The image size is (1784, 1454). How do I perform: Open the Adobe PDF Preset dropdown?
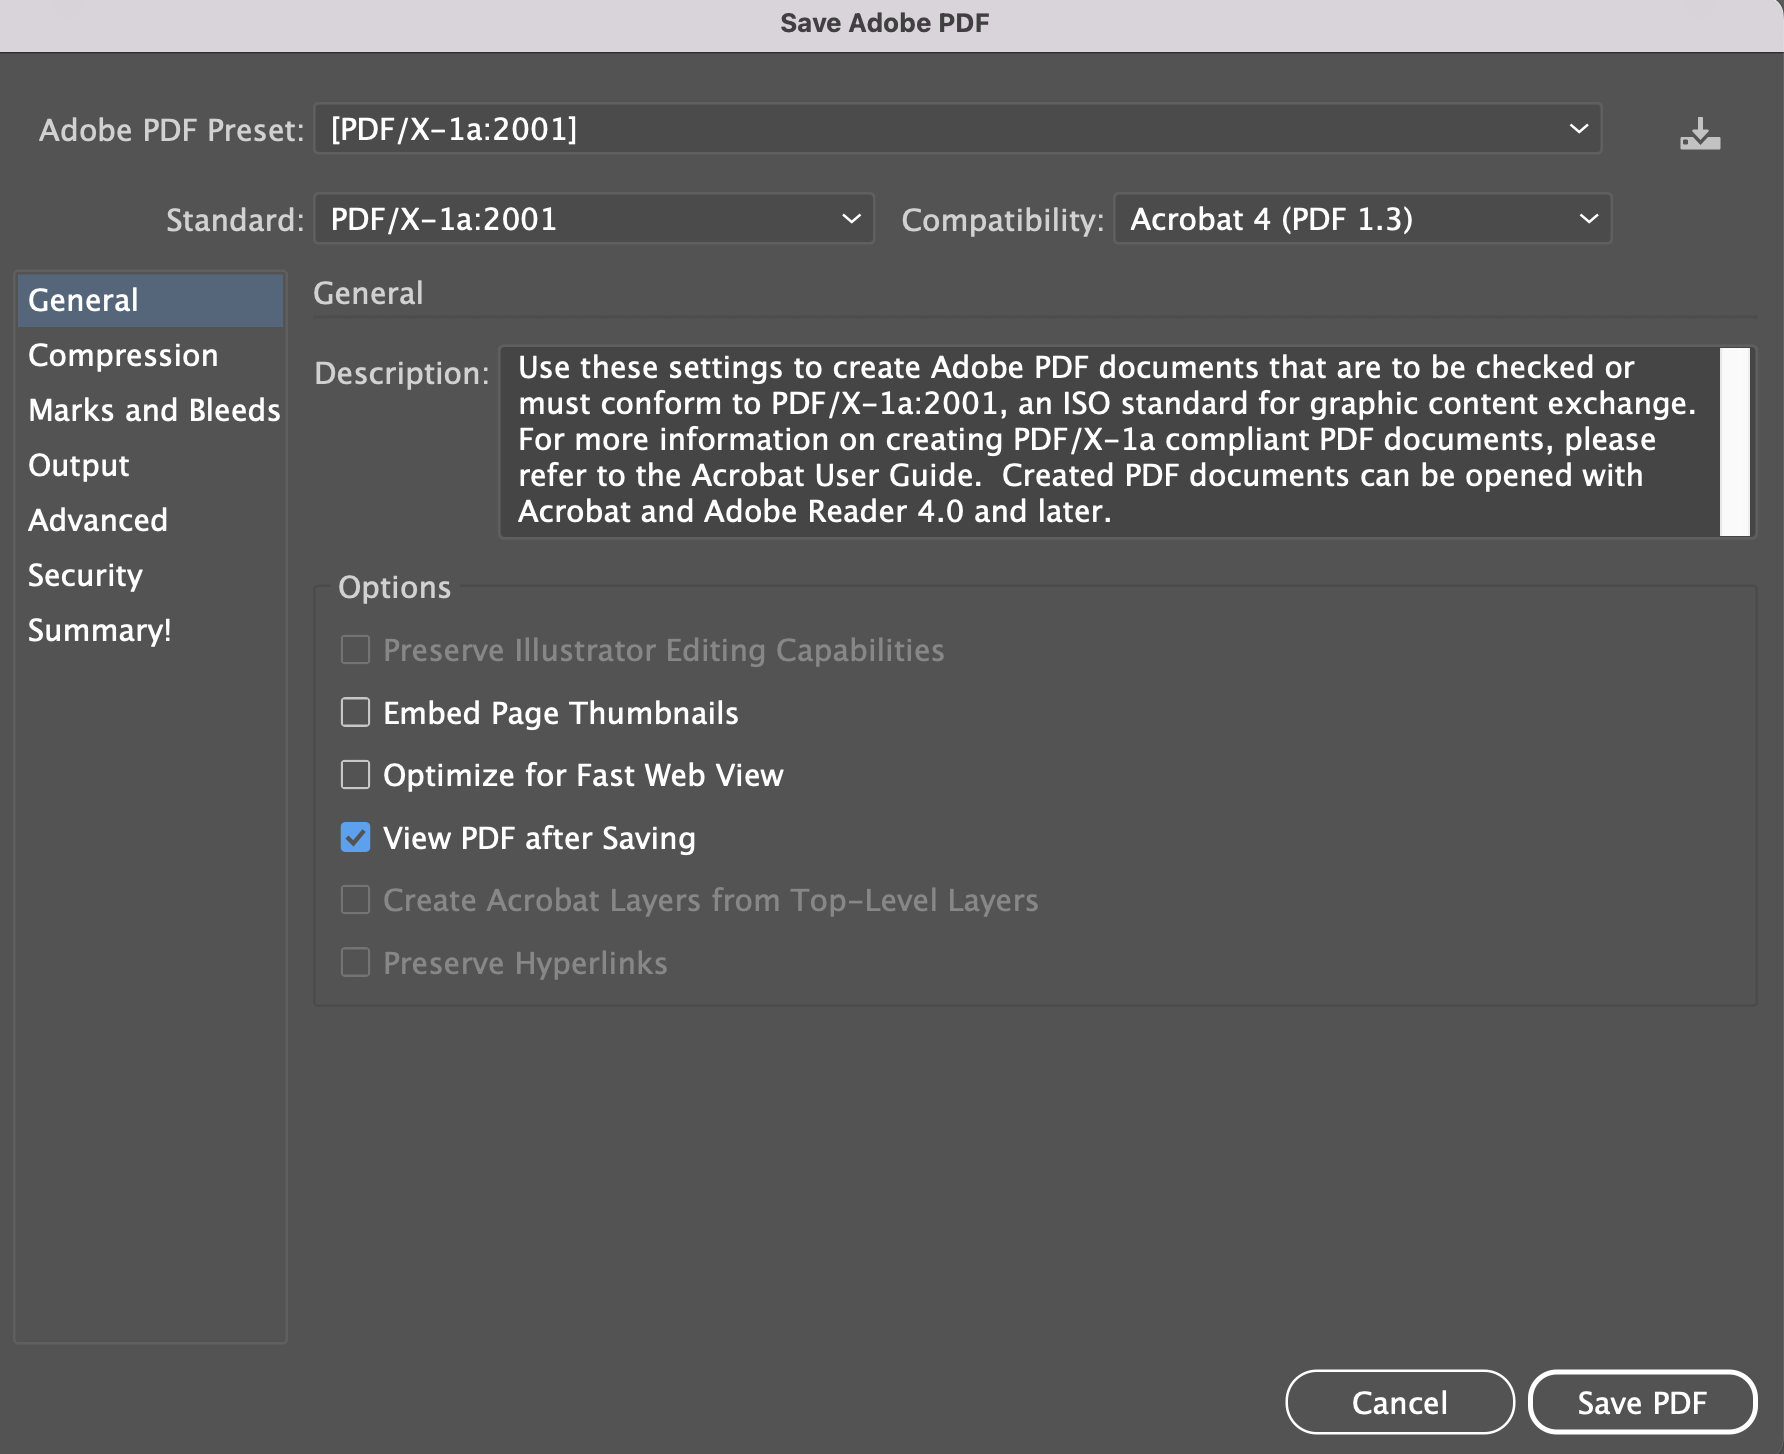957,129
